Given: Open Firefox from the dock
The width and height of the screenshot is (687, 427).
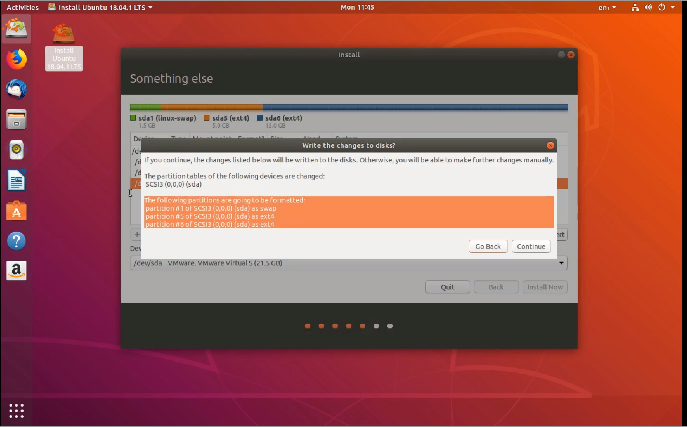Looking at the screenshot, I should 16,59.
